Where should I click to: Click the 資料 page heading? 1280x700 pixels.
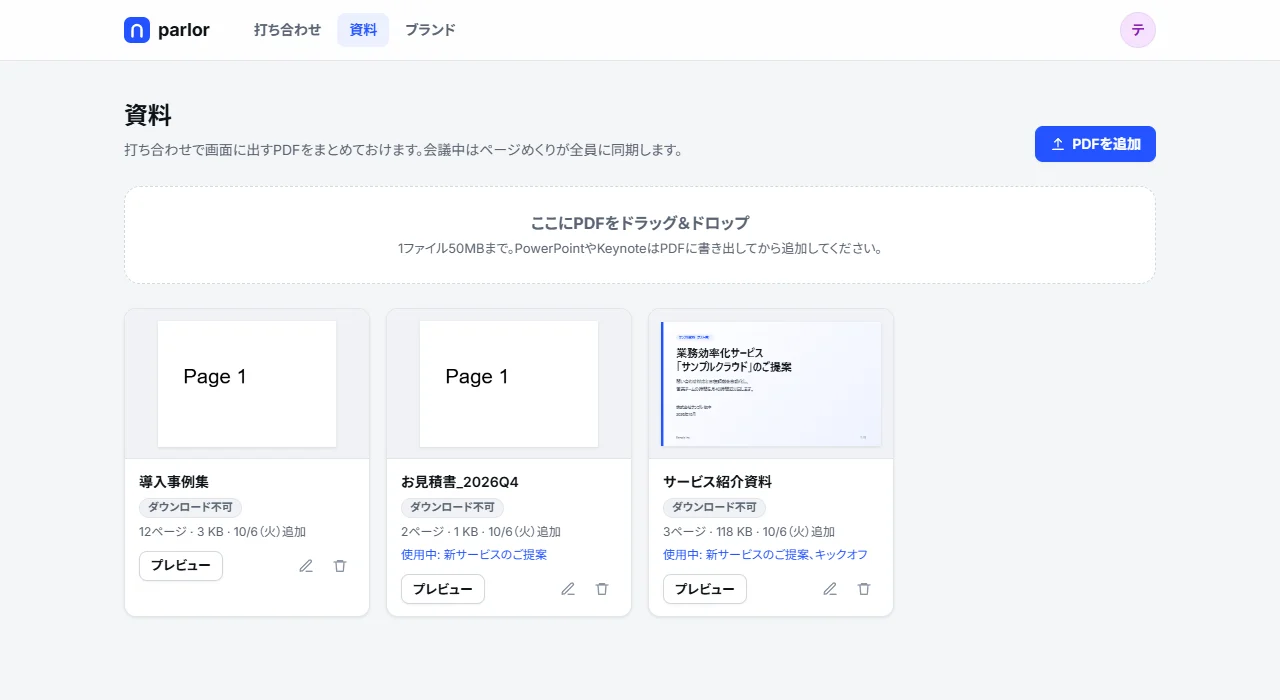[x=148, y=115]
